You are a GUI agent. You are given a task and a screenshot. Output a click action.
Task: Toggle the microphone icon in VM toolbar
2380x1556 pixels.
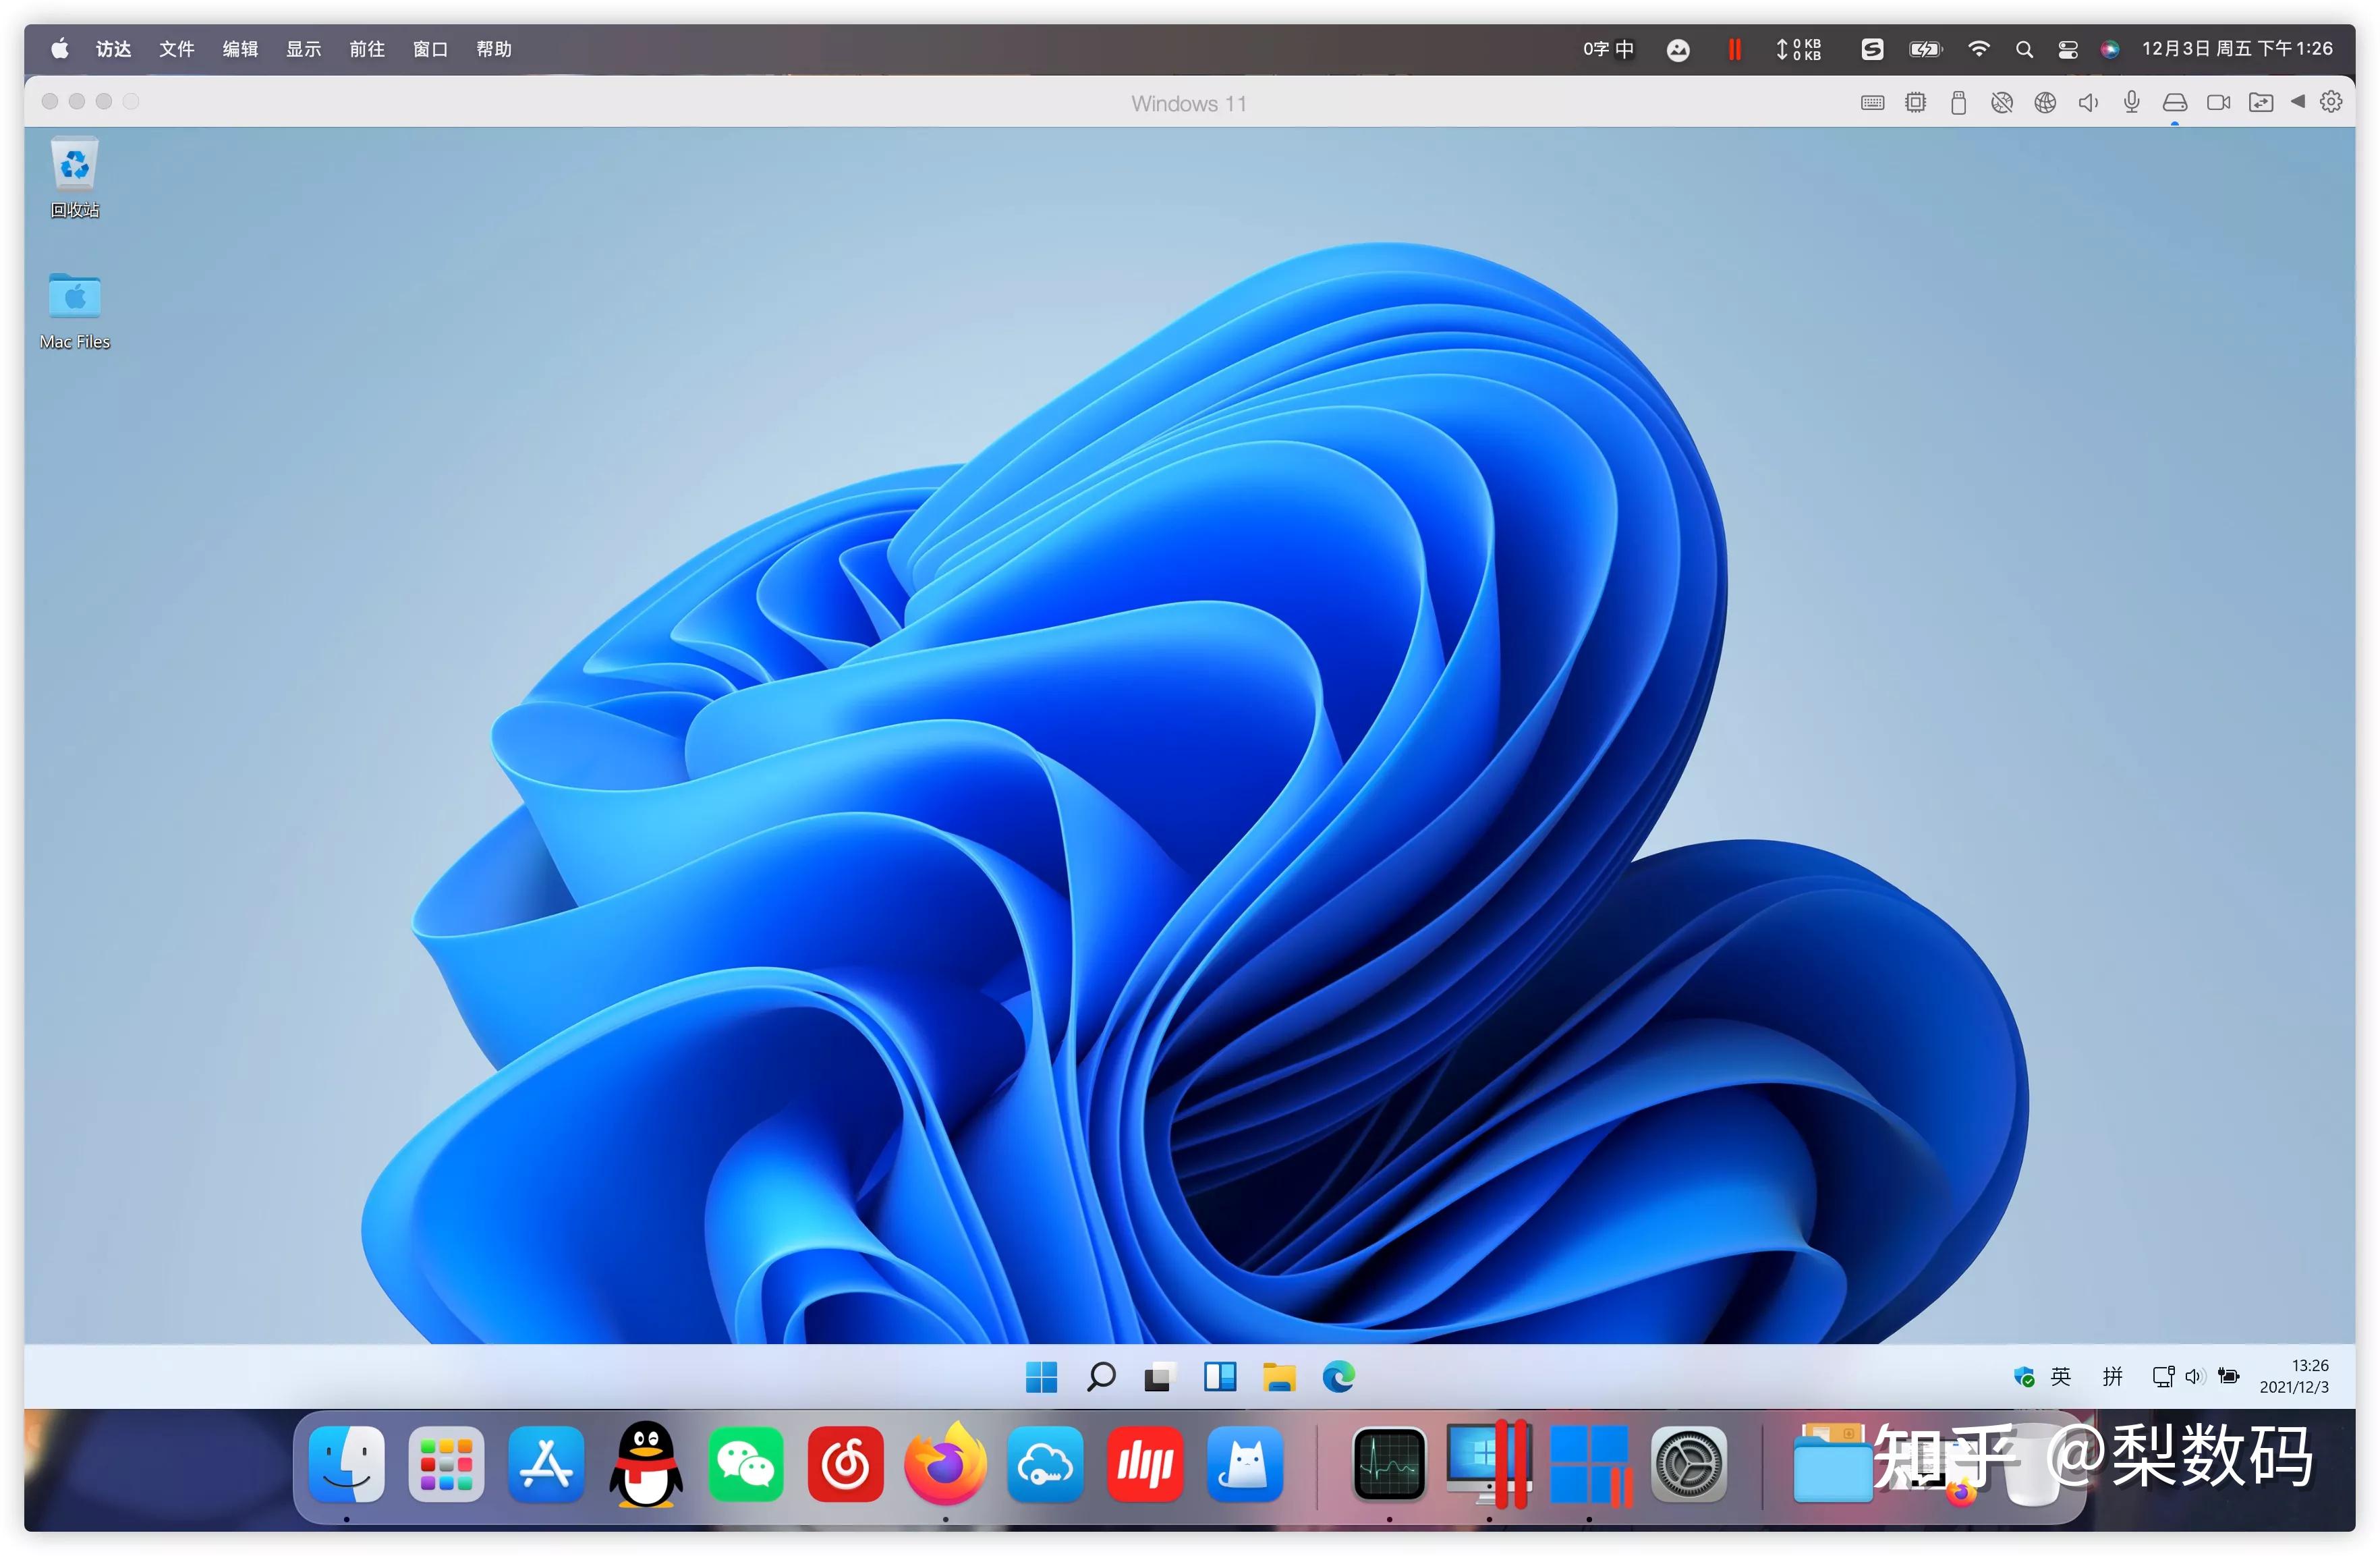(x=2131, y=103)
